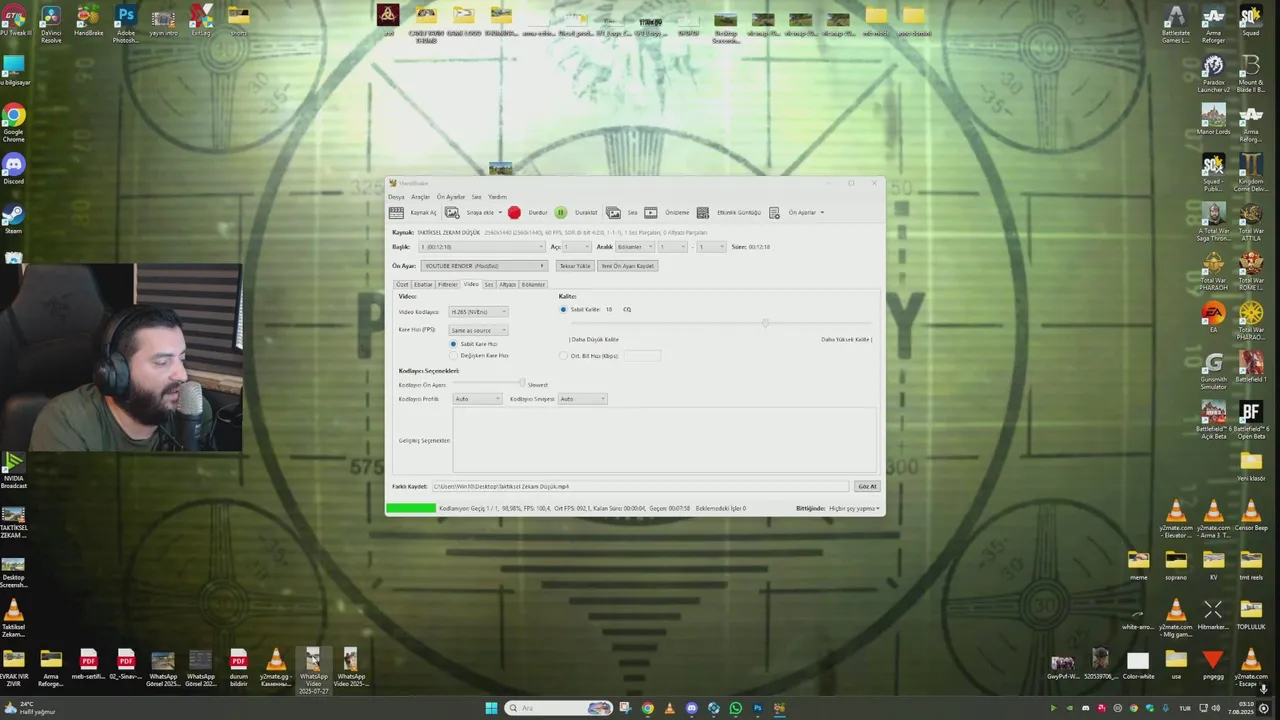Click the Photoshop taskbar icon
Viewport: 1280px width, 720px height.
tap(757, 708)
